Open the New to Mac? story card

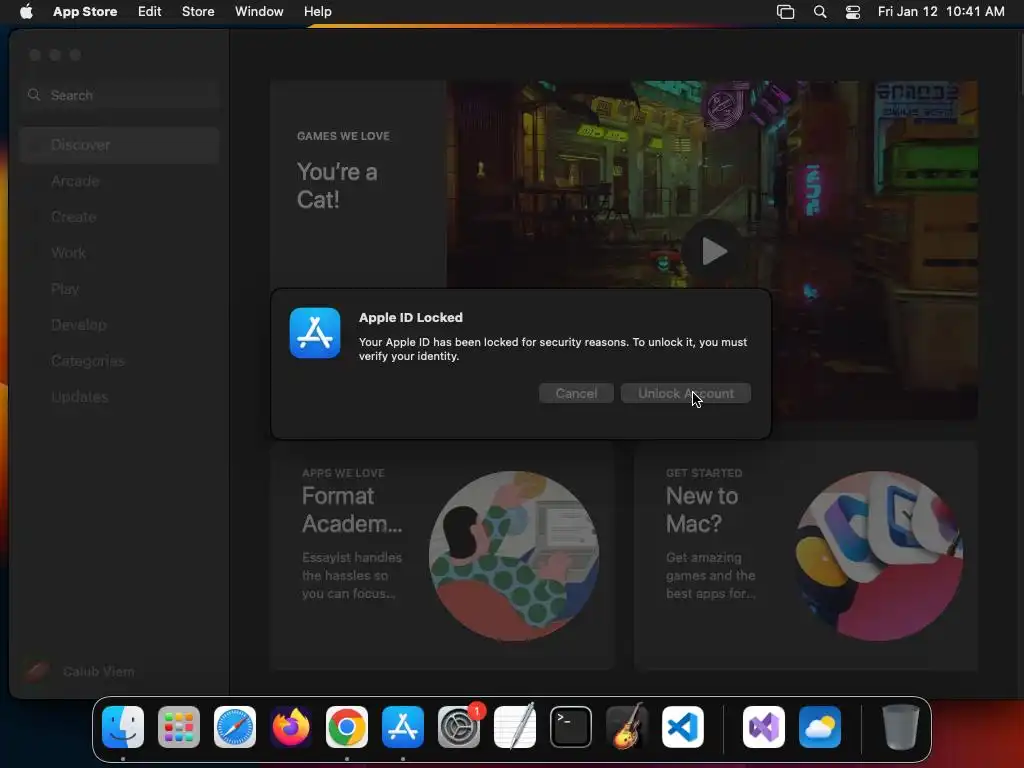pyautogui.click(x=806, y=556)
